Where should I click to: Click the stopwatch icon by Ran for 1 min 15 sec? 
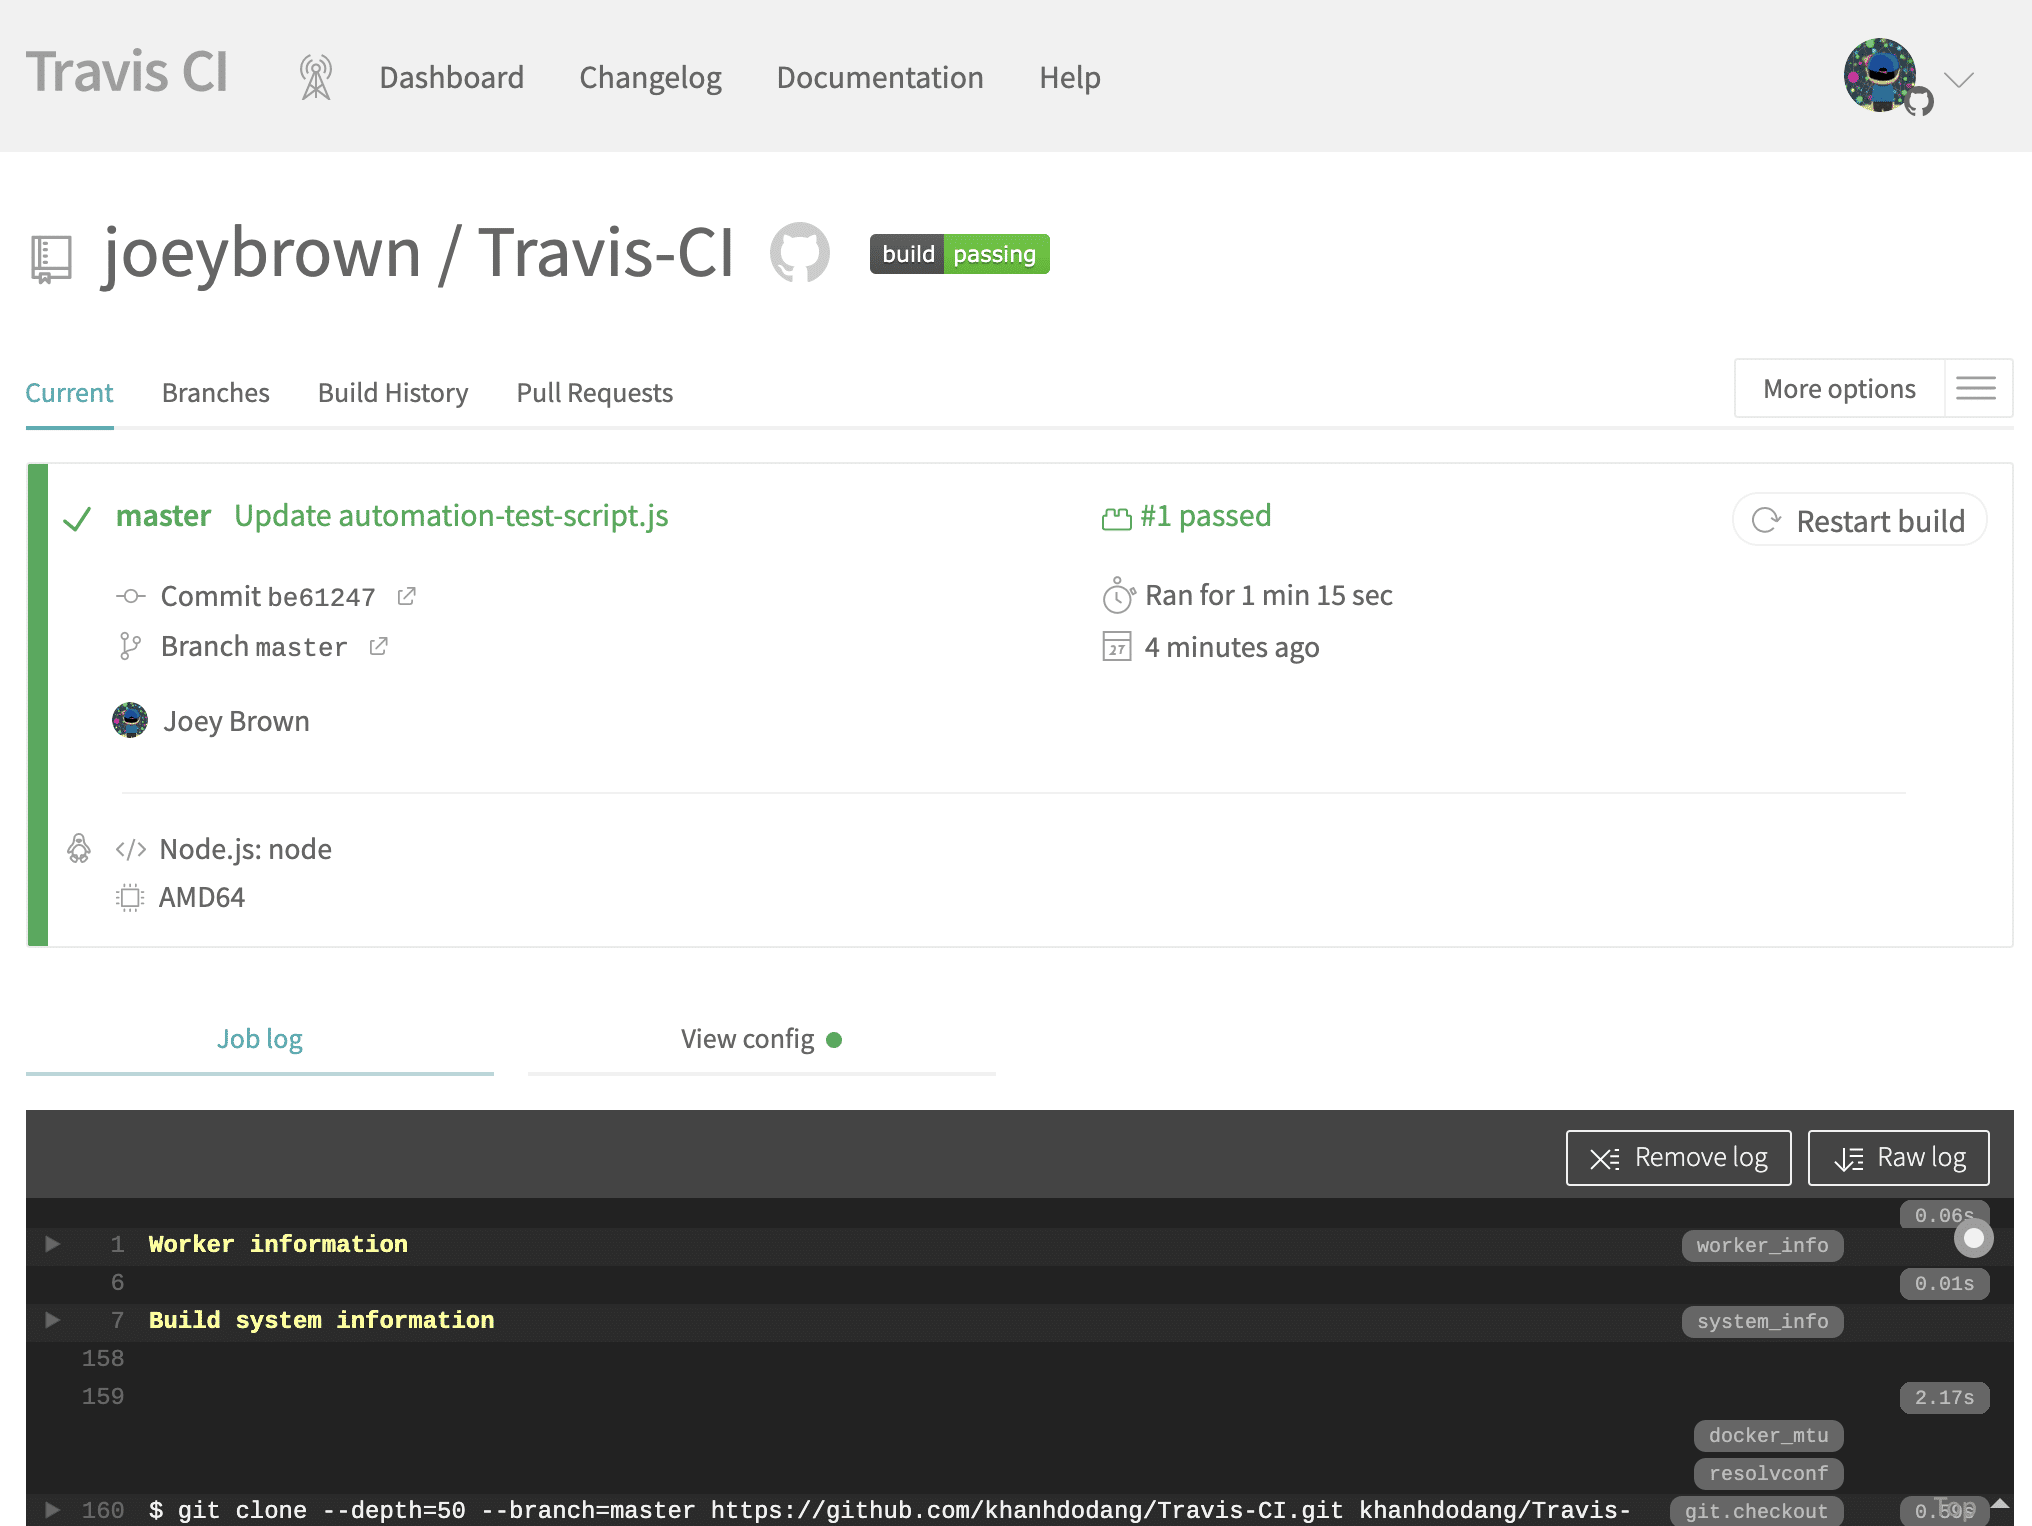1118,595
